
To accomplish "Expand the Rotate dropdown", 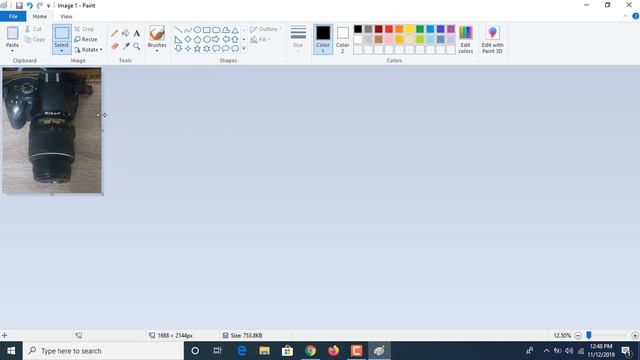I will 101,50.
